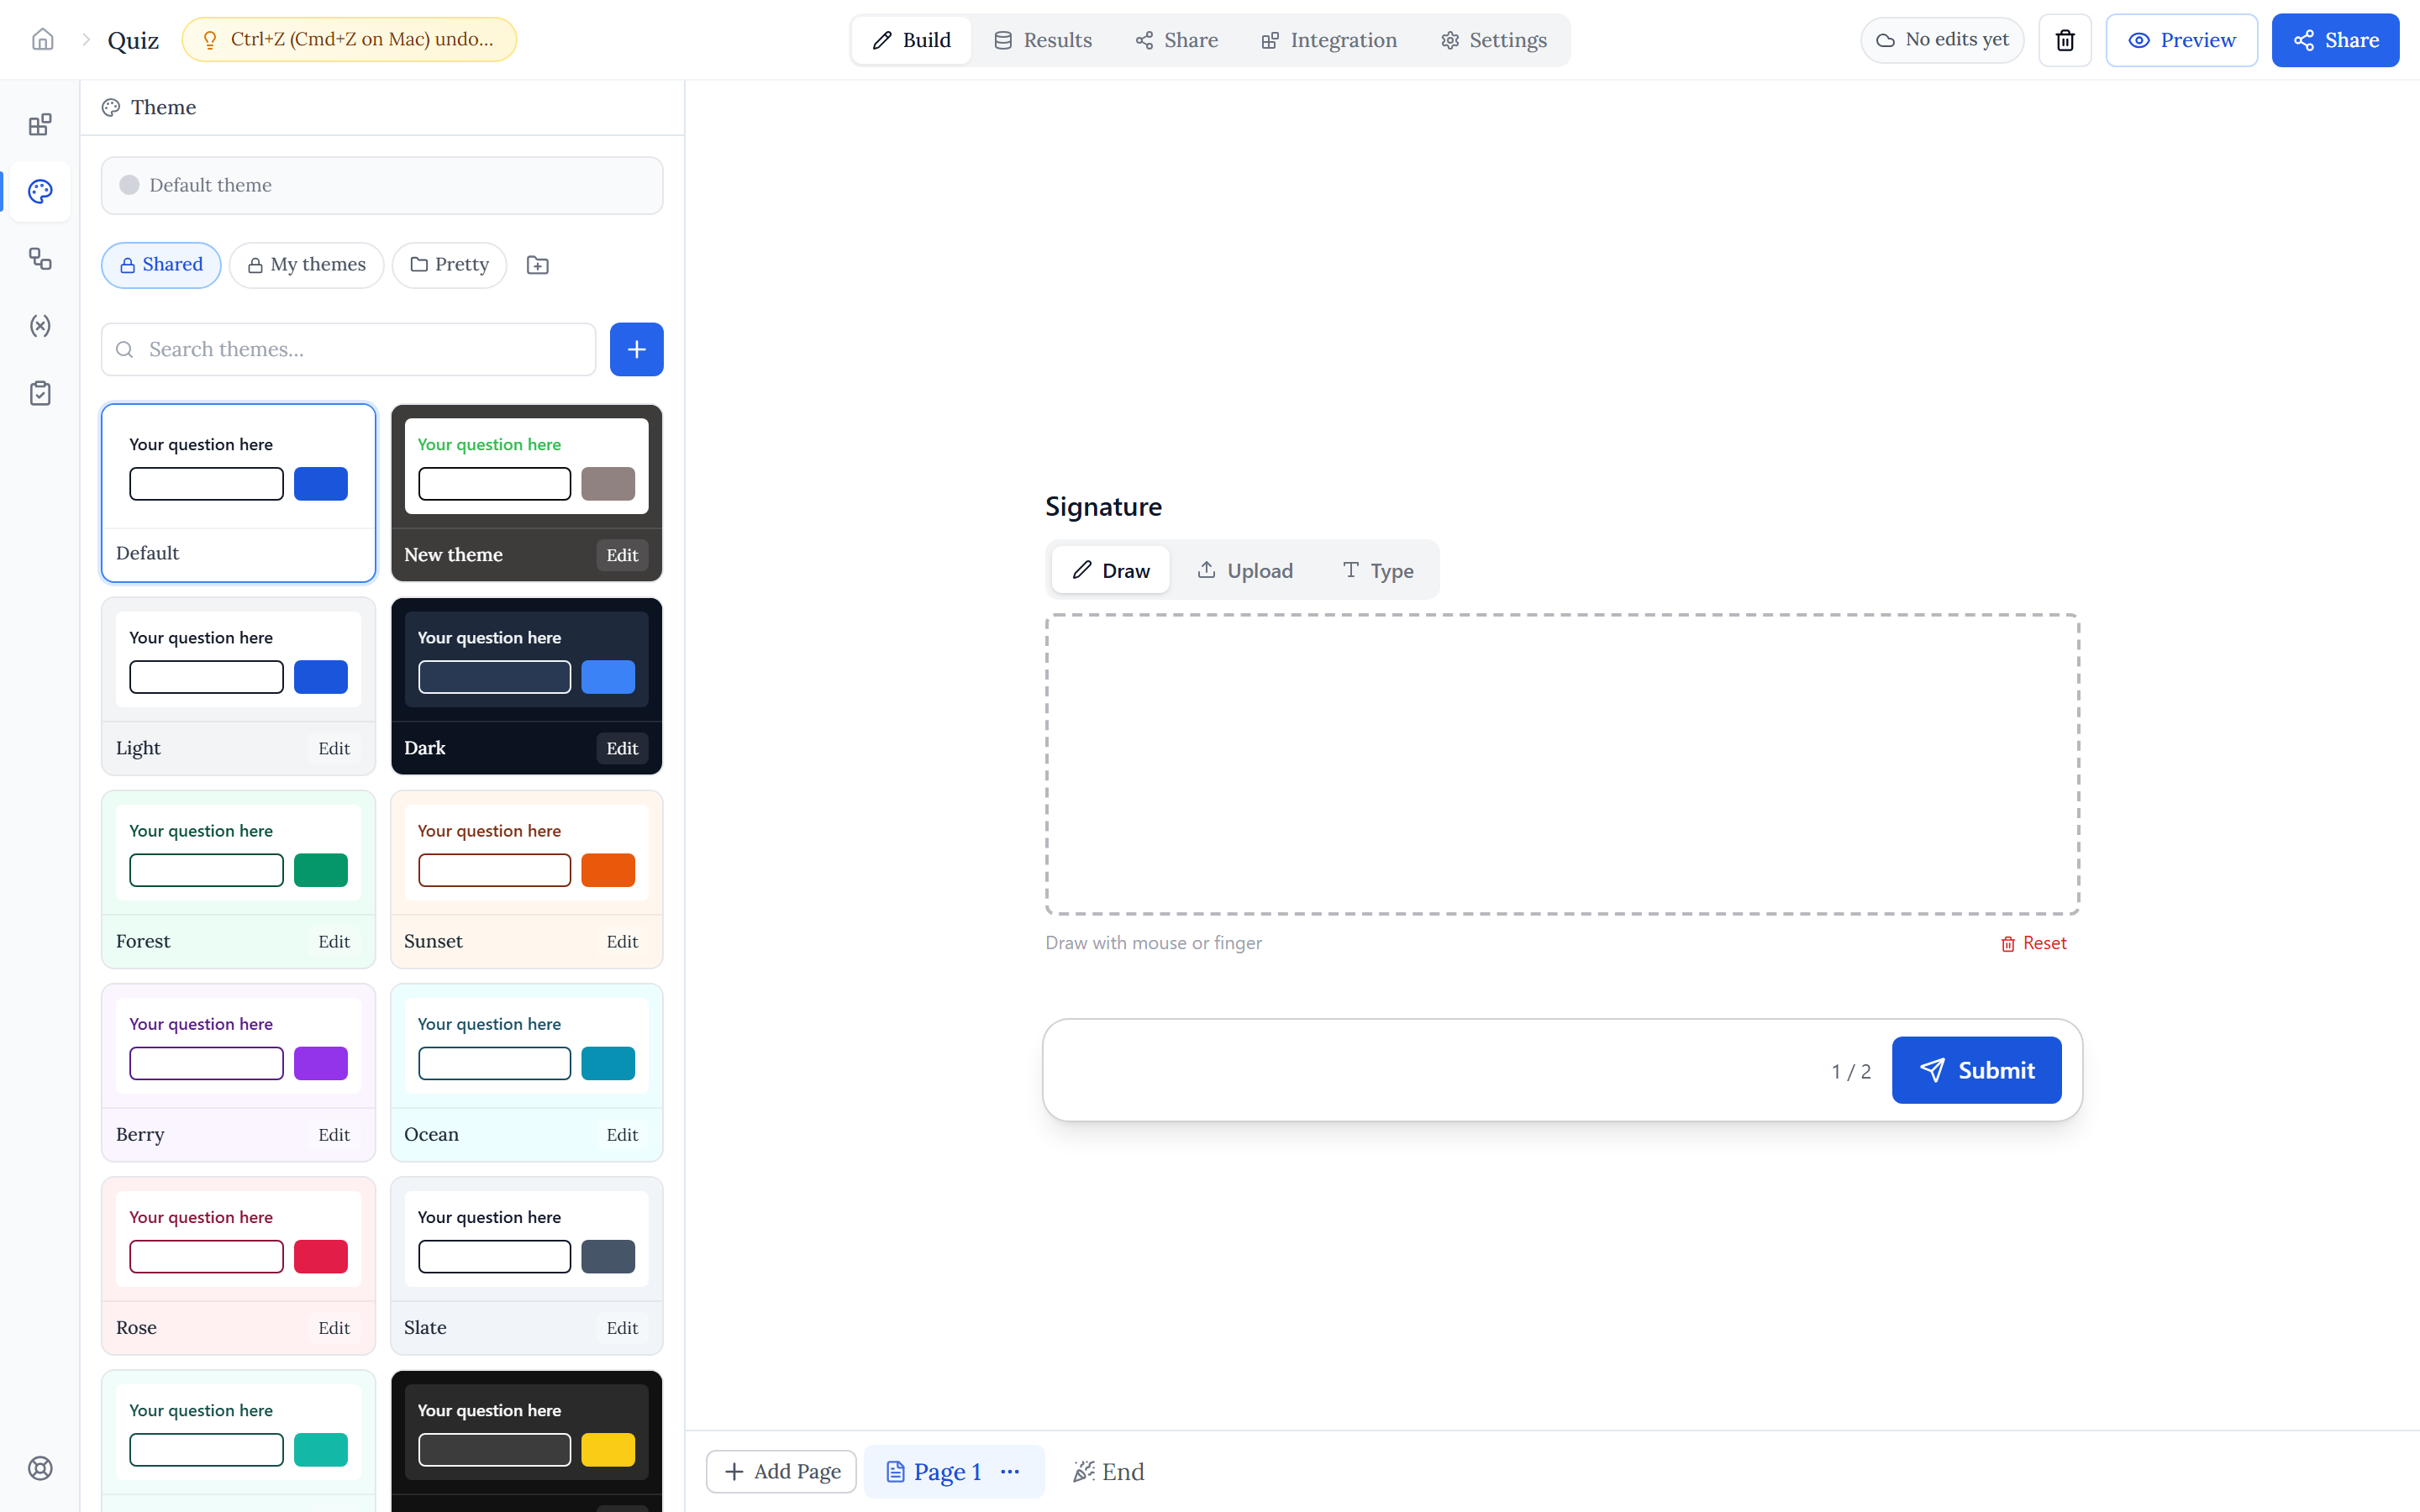Viewport: 2420px width, 1512px height.
Task: Apply the Default theme card
Action: tap(238, 492)
